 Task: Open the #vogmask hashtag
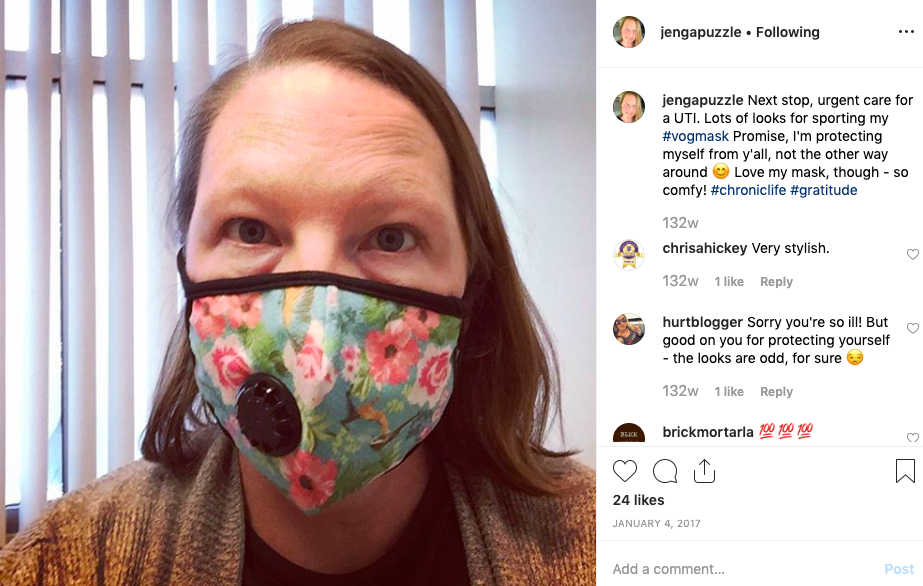695,136
